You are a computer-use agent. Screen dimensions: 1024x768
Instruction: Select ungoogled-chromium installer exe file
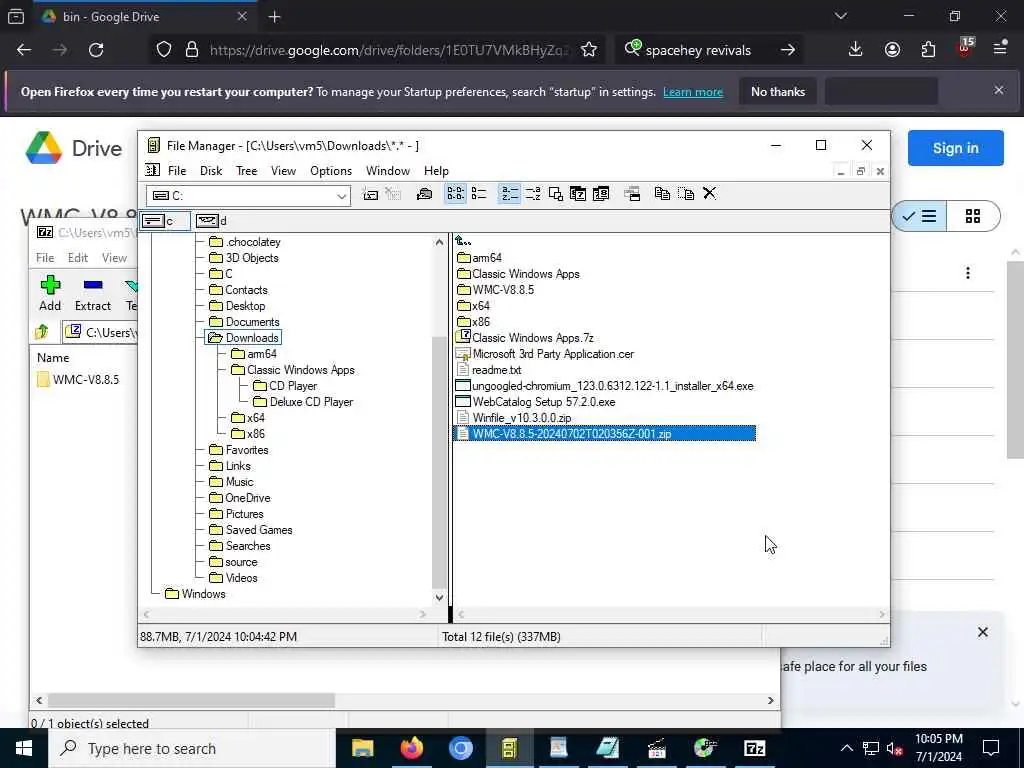[x=604, y=387]
